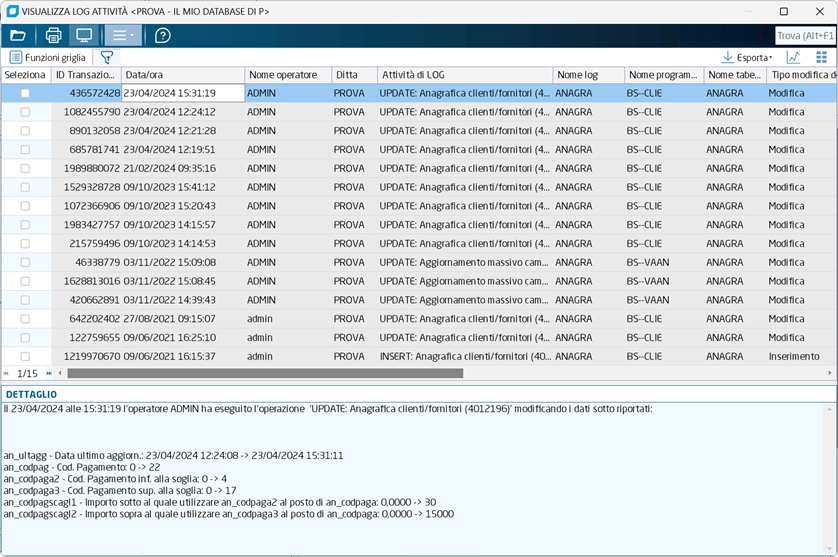Click in the Trova search field
The height and width of the screenshot is (557, 838).
tap(805, 36)
